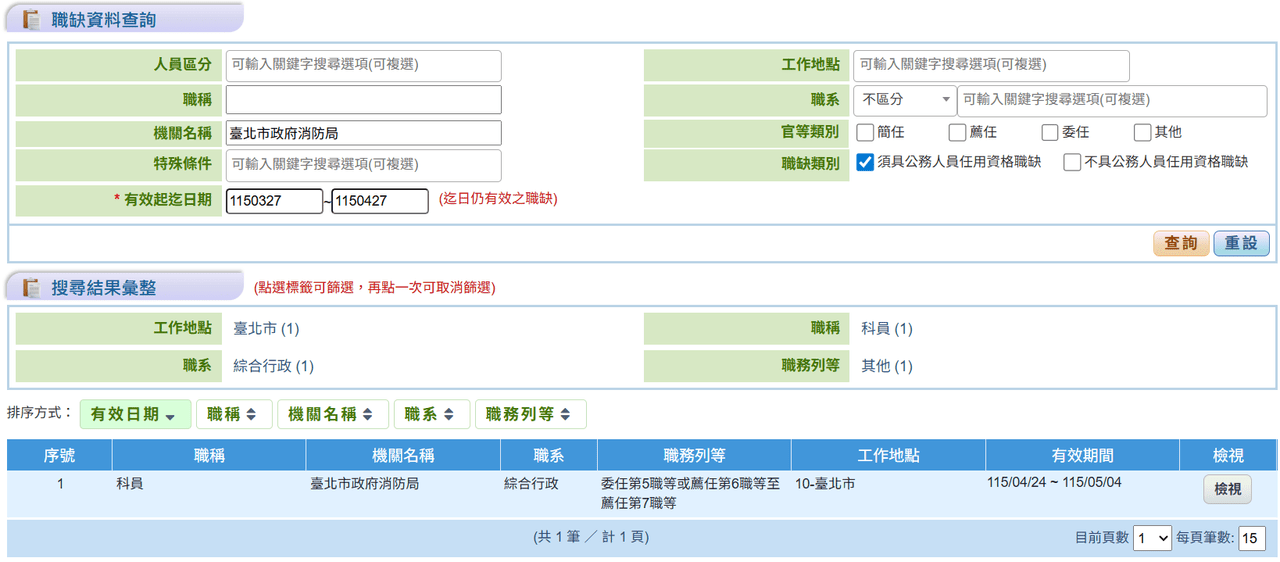Viewport: 1280px width, 562px height.
Task: Click the 檢視 column header
Action: click(1228, 455)
